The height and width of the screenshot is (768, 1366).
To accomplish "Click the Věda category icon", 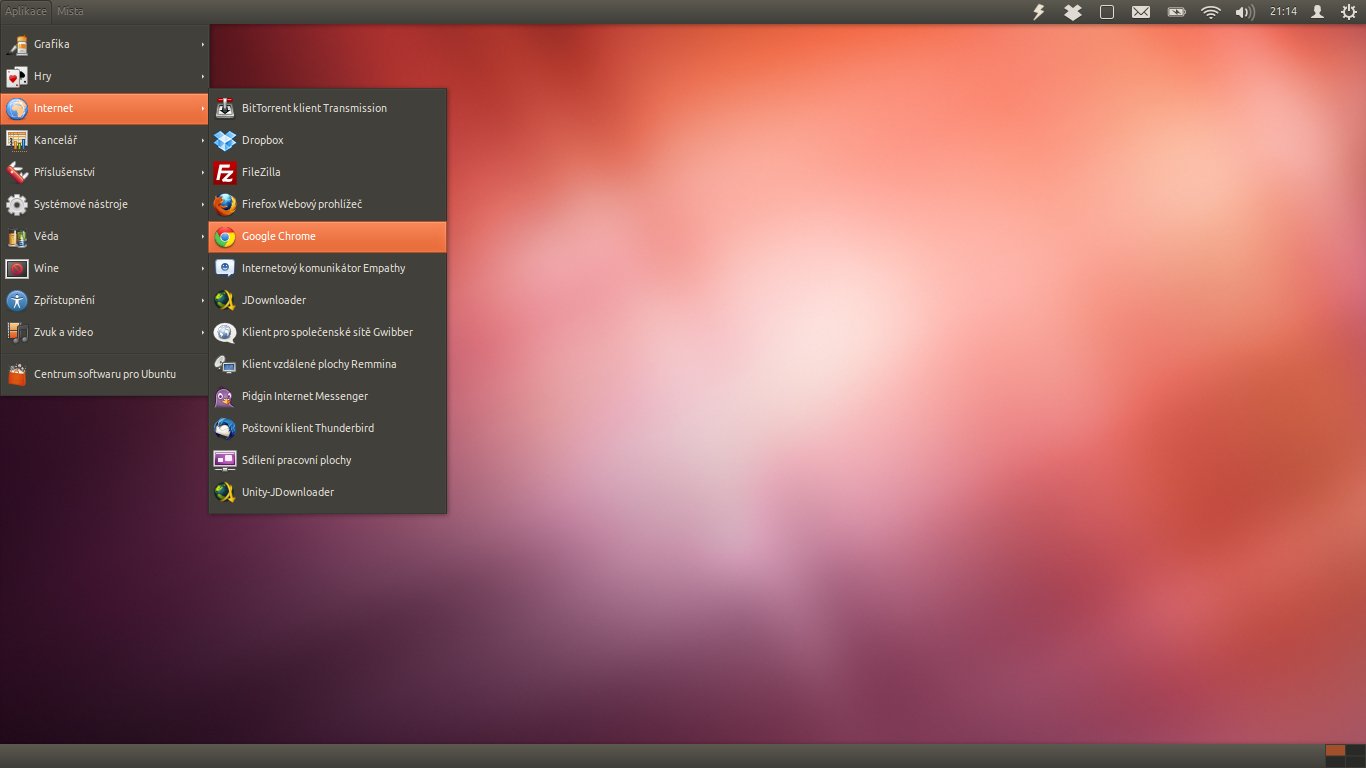I will [17, 236].
